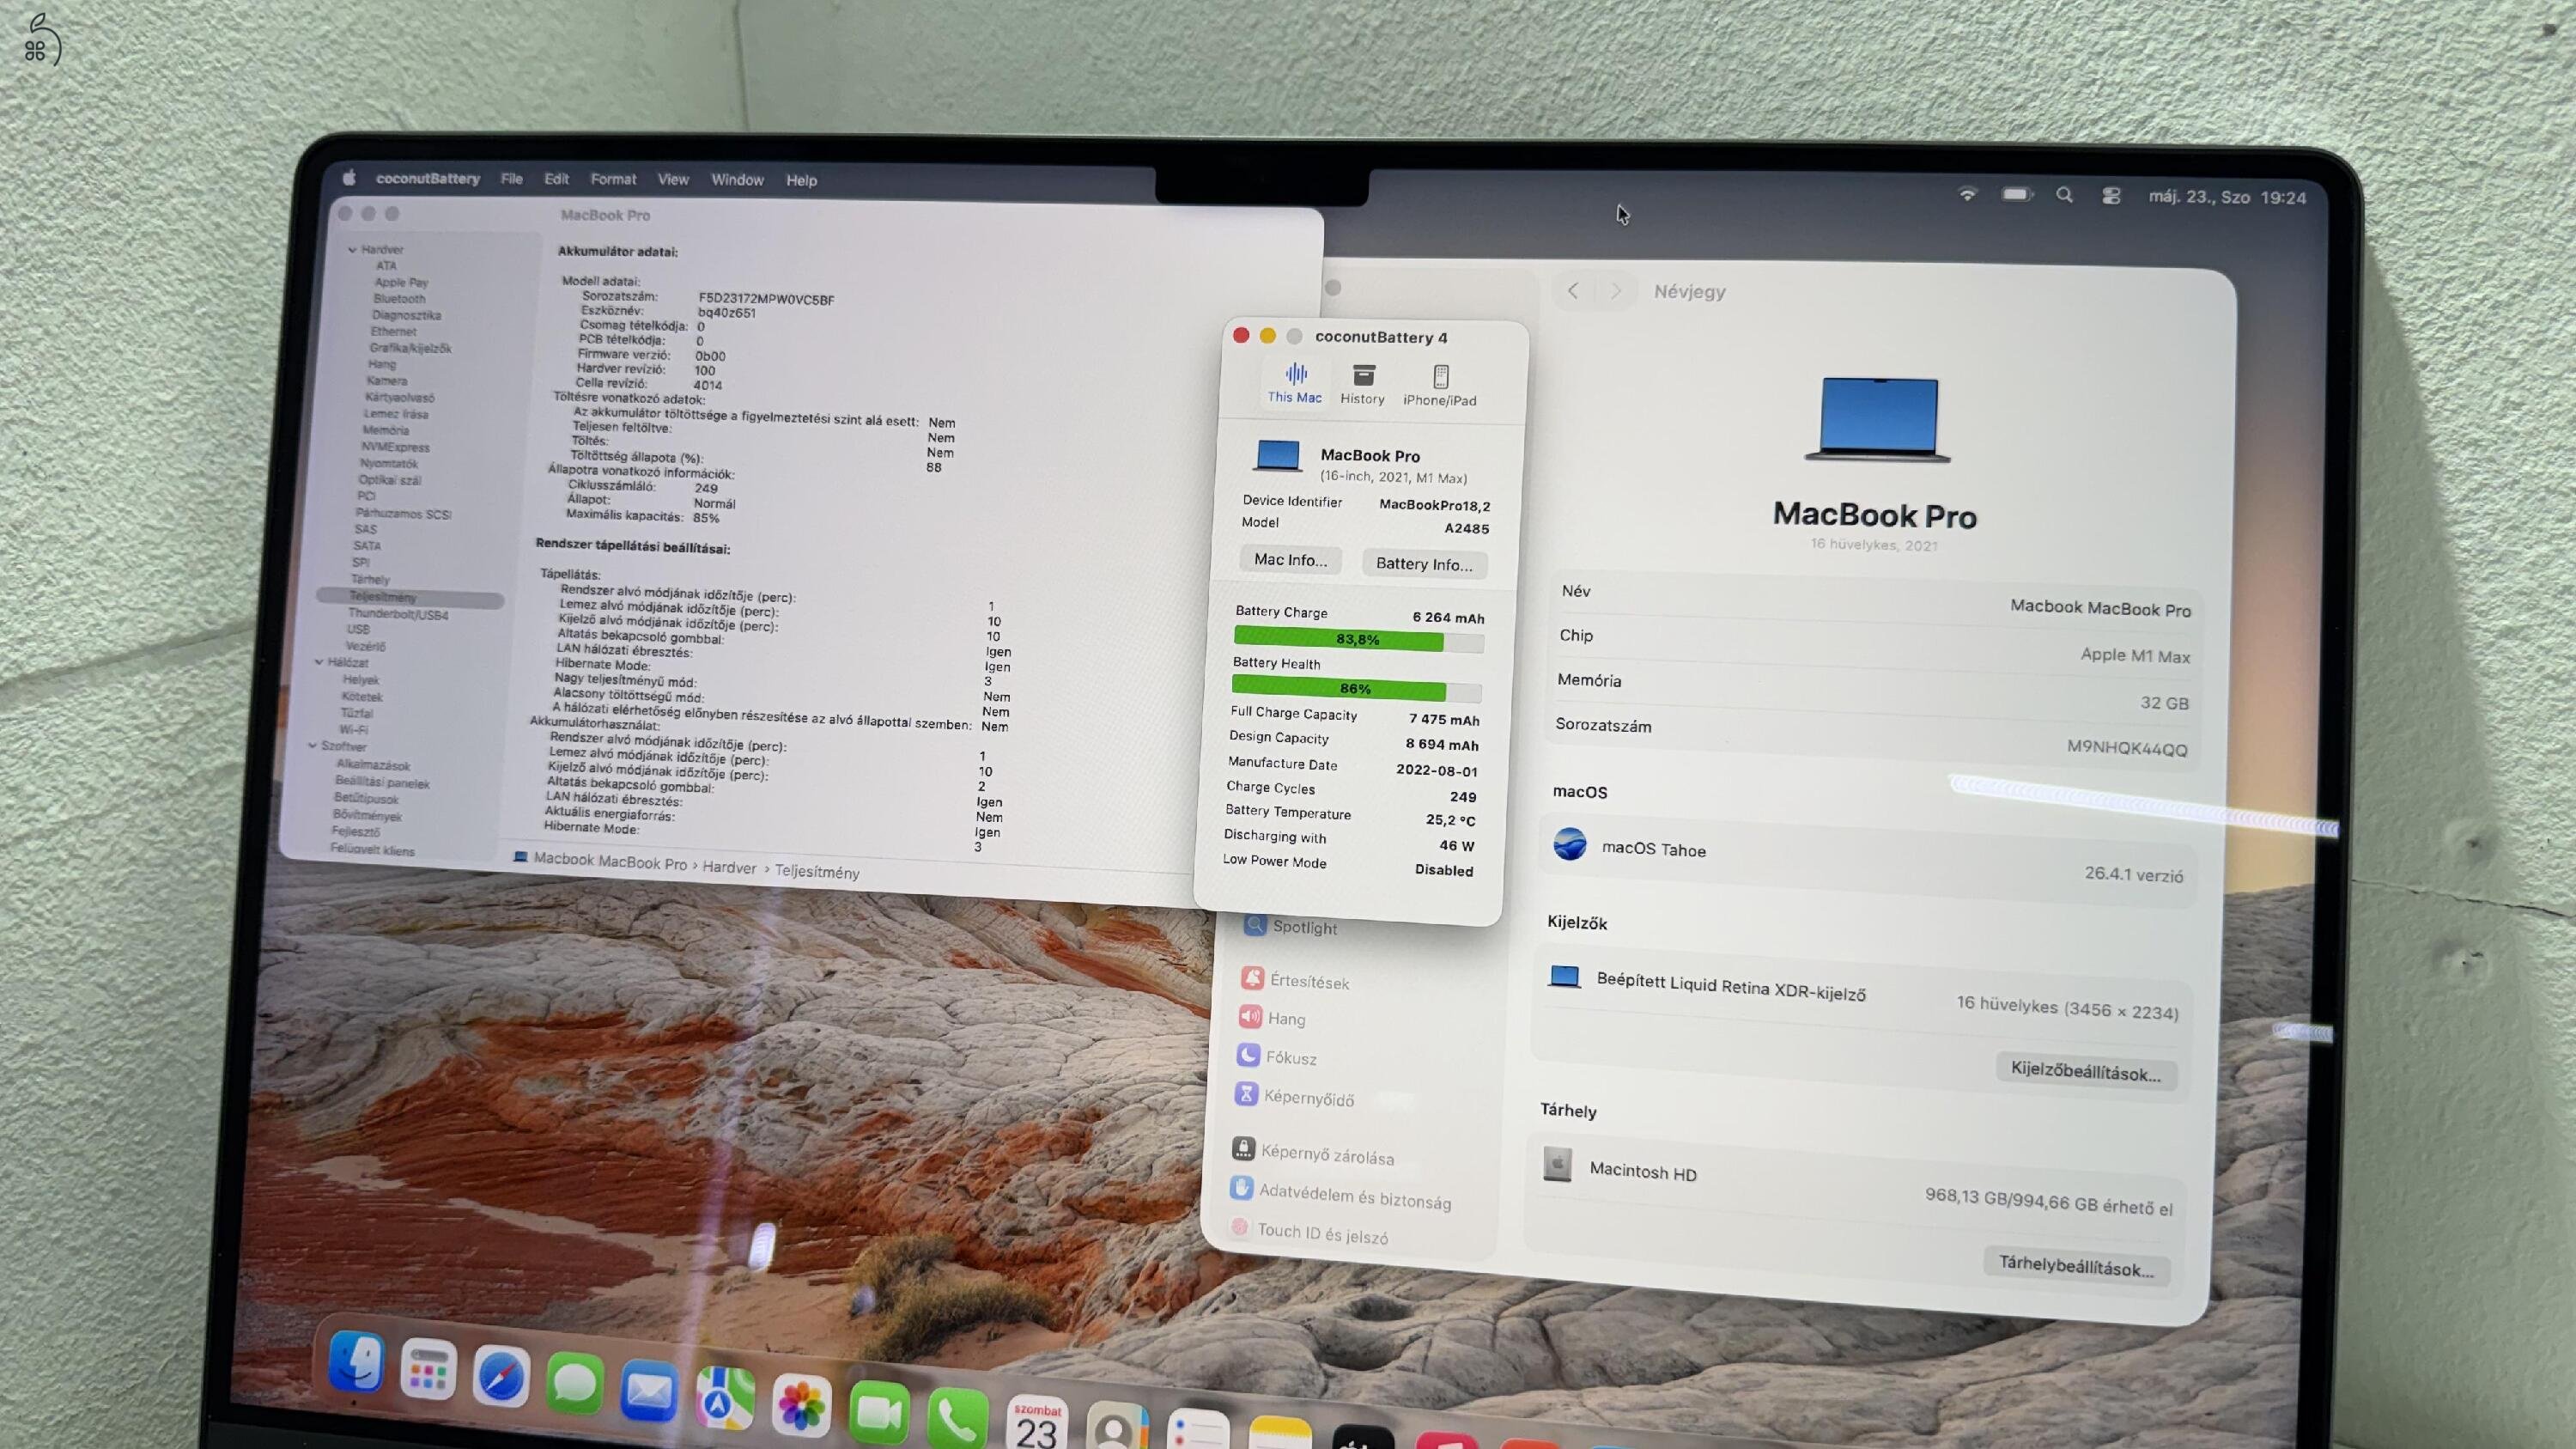Open Adatvédelem és biztonság in settings sidebar
The width and height of the screenshot is (2576, 1449).
point(1341,1194)
